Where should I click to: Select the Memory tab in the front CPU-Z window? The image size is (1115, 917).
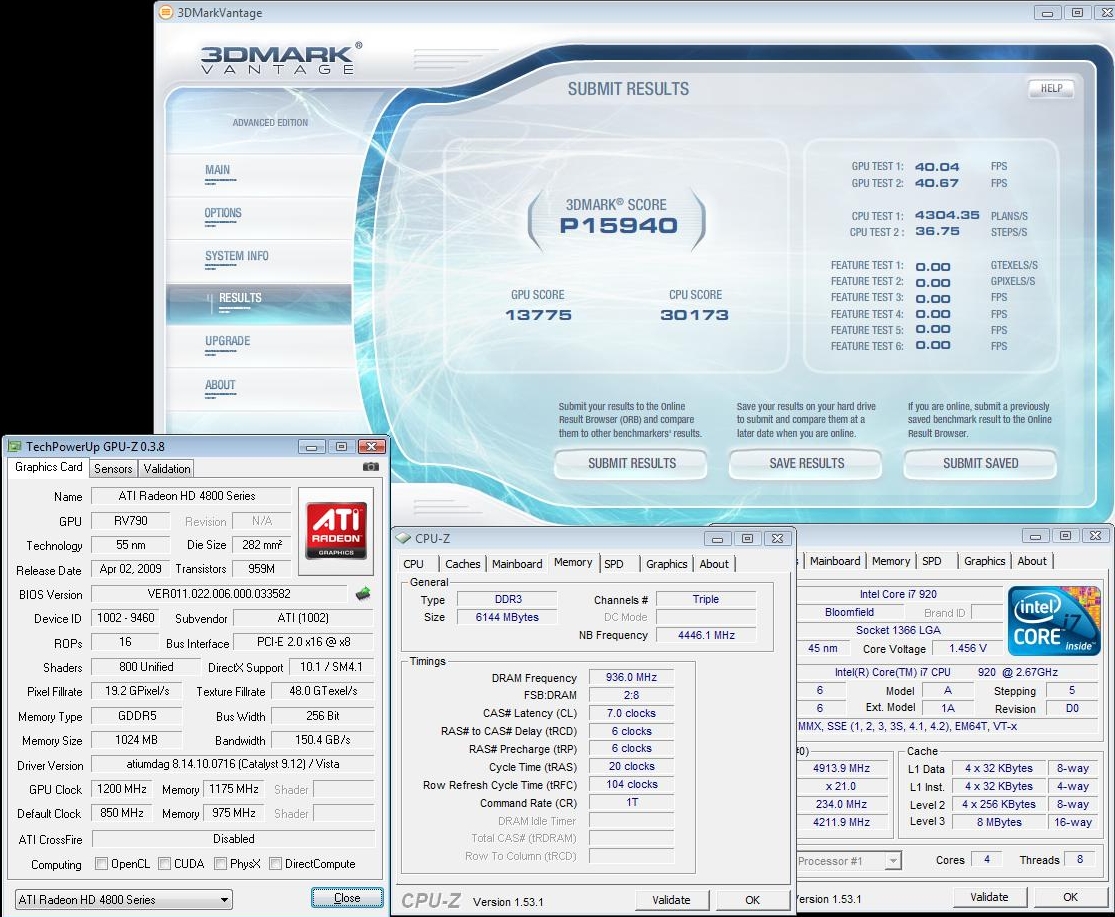[573, 562]
